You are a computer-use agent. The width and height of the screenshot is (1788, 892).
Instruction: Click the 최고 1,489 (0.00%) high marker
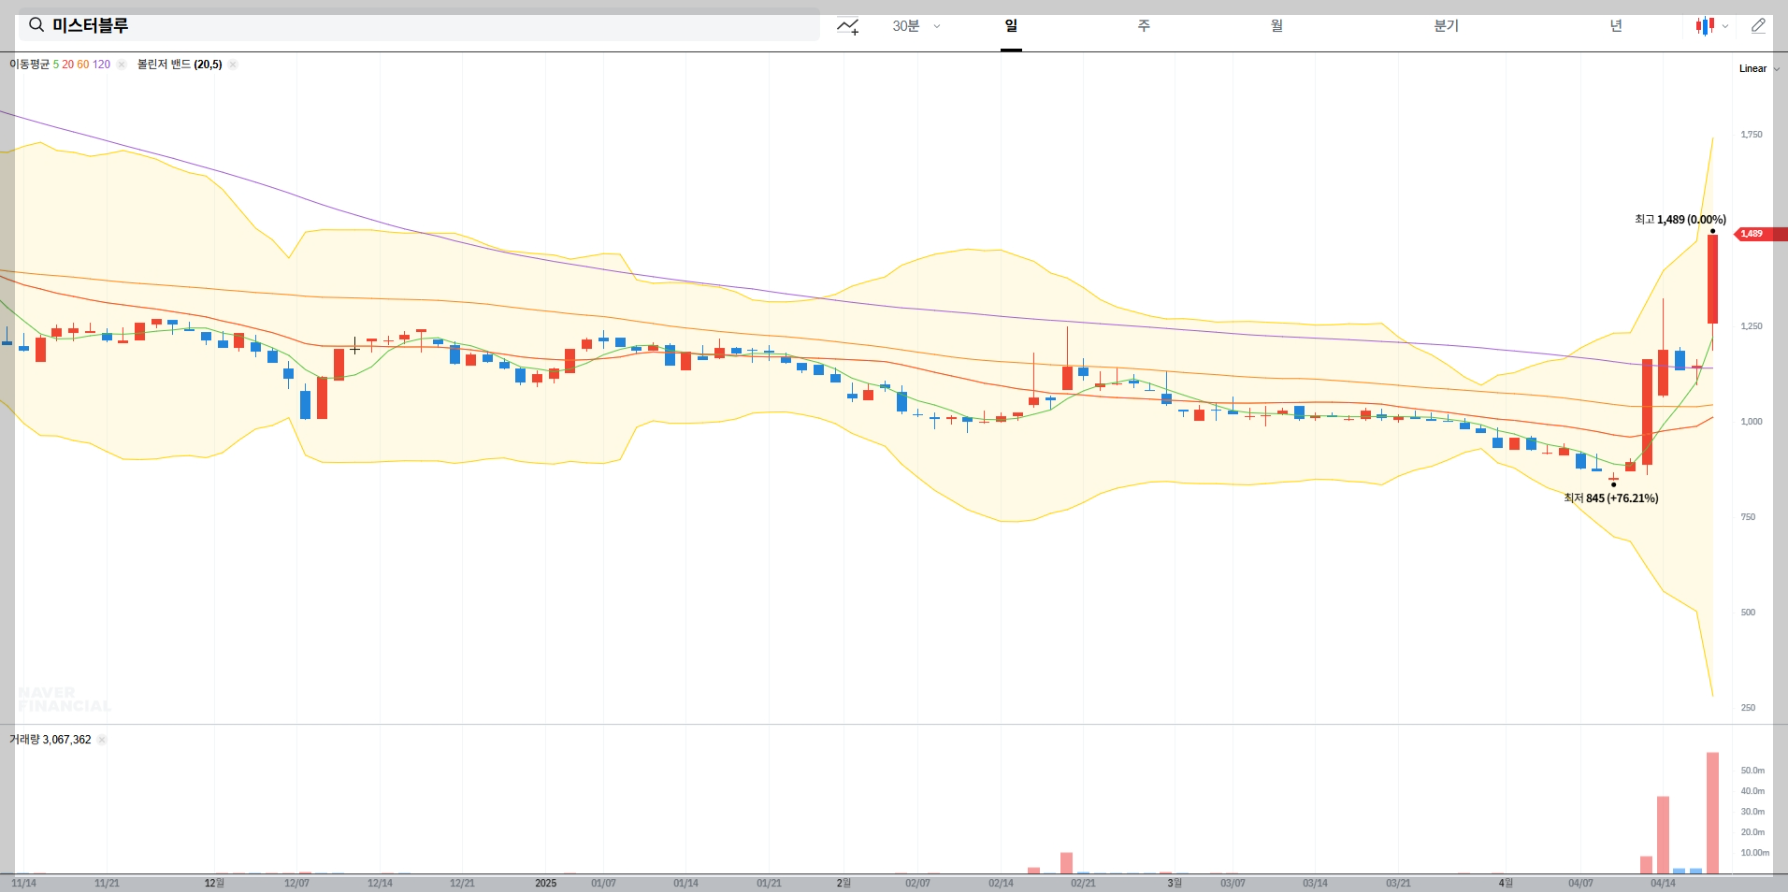1680,219
